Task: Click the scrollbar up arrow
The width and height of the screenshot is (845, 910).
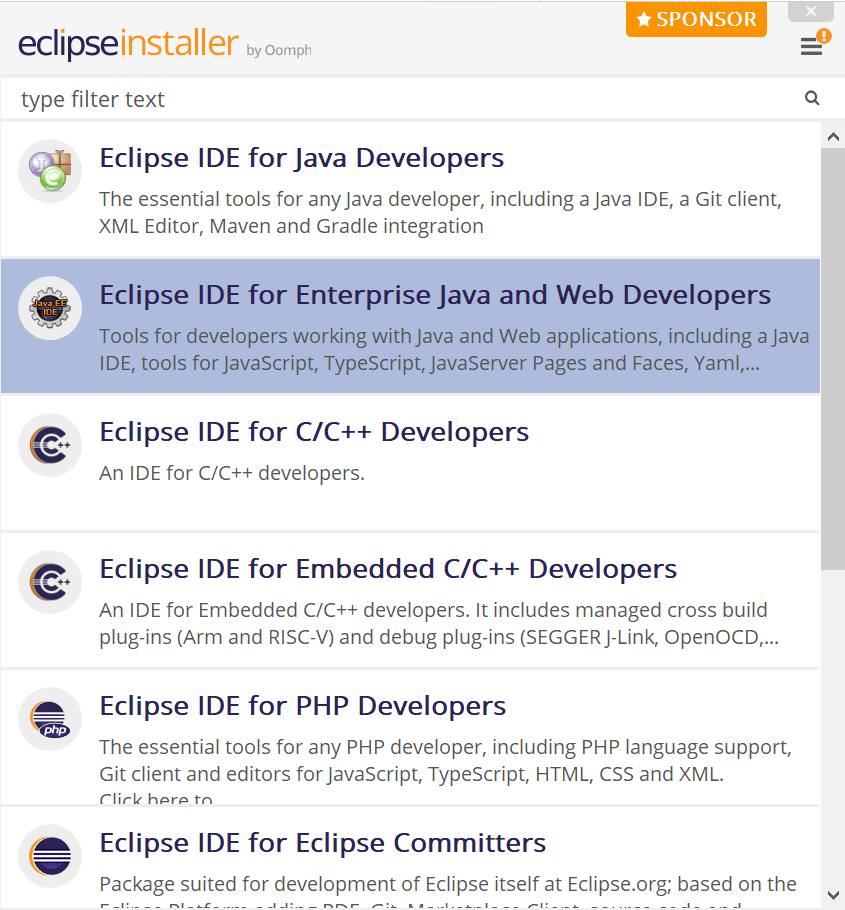Action: (x=833, y=137)
